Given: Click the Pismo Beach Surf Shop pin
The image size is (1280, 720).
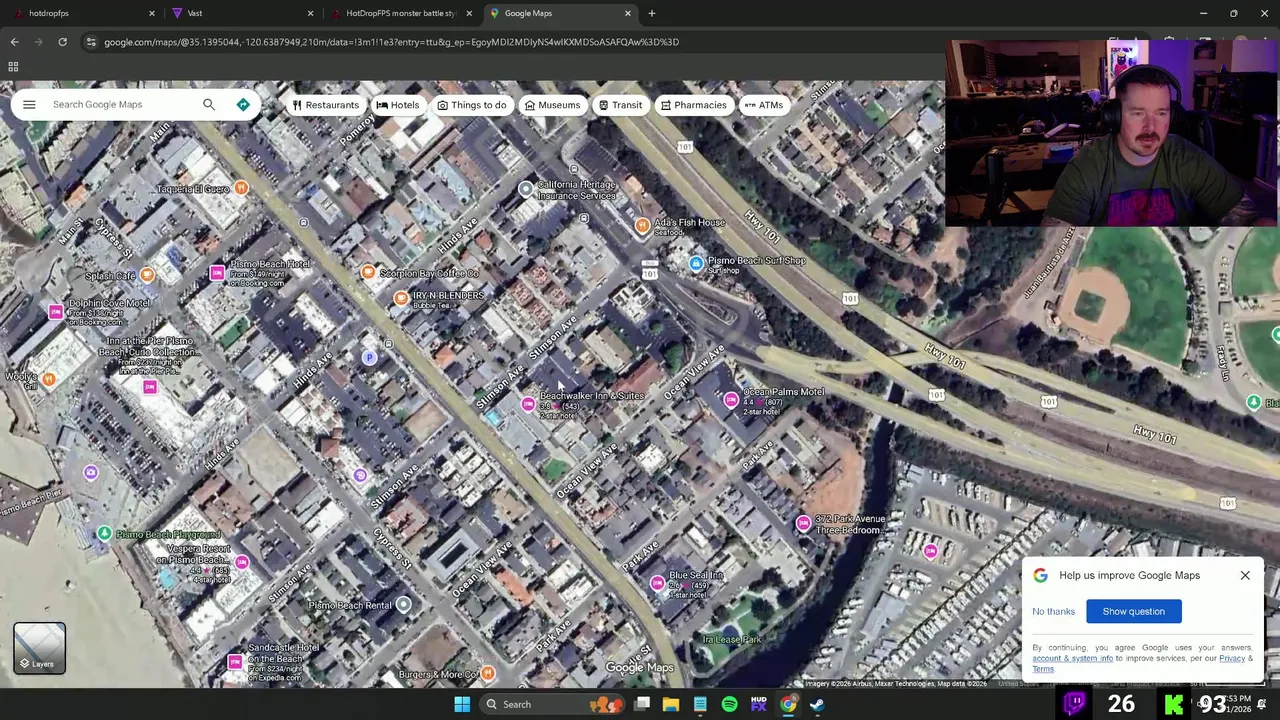Looking at the screenshot, I should point(696,263).
